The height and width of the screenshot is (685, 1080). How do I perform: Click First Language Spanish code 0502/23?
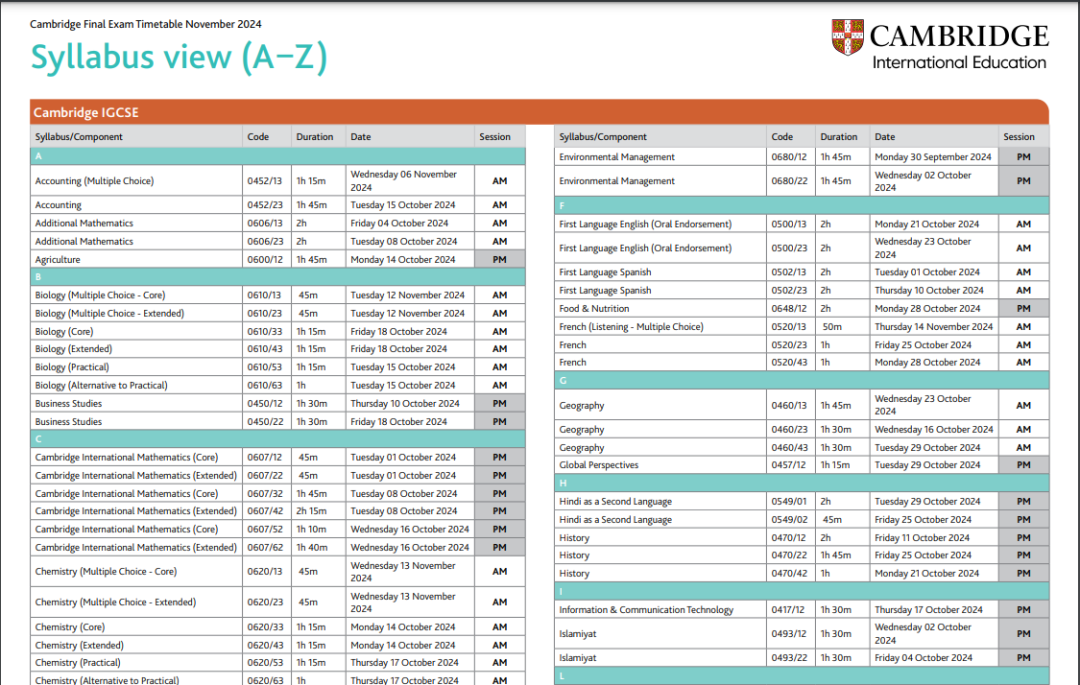click(789, 291)
